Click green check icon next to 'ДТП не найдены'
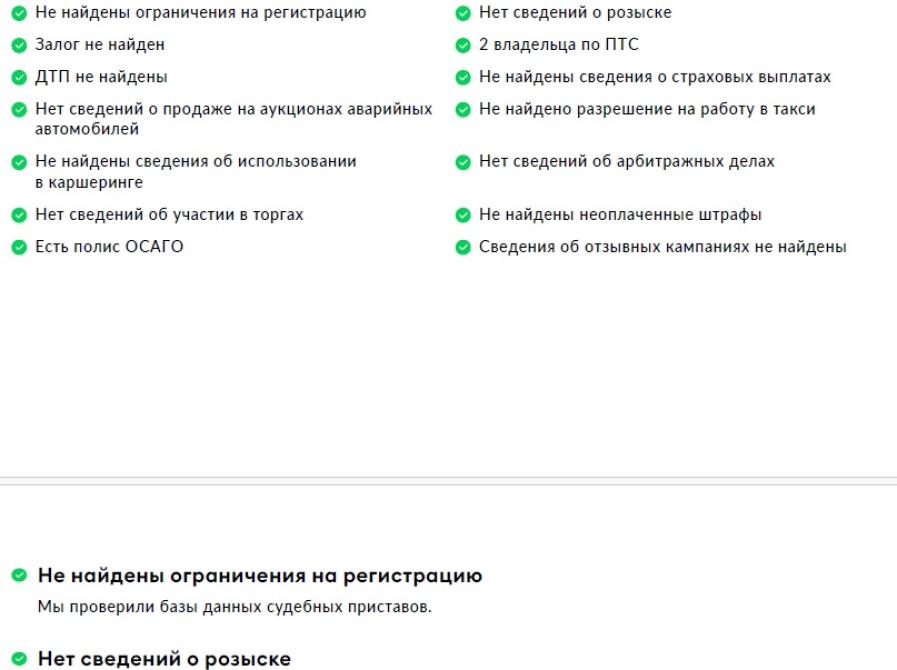Viewport: 897px width, 670px height. (19, 77)
